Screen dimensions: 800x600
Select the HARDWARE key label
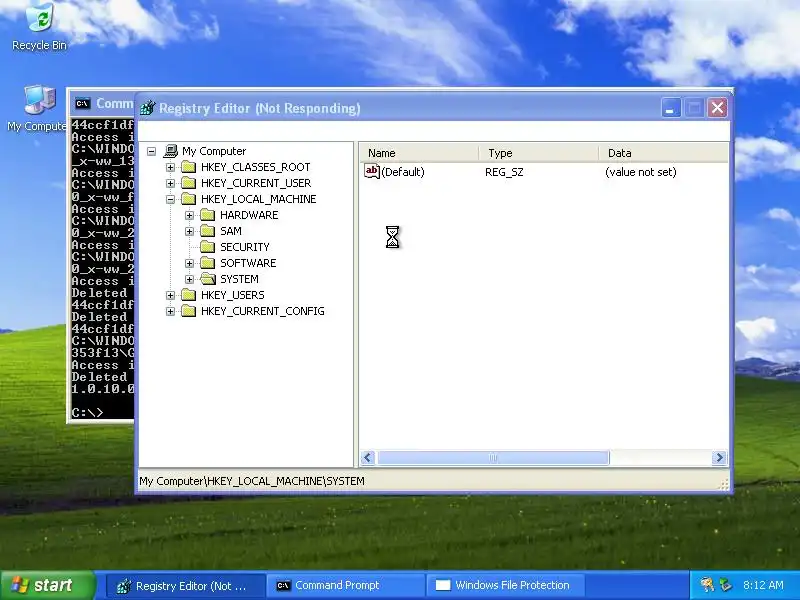(249, 215)
